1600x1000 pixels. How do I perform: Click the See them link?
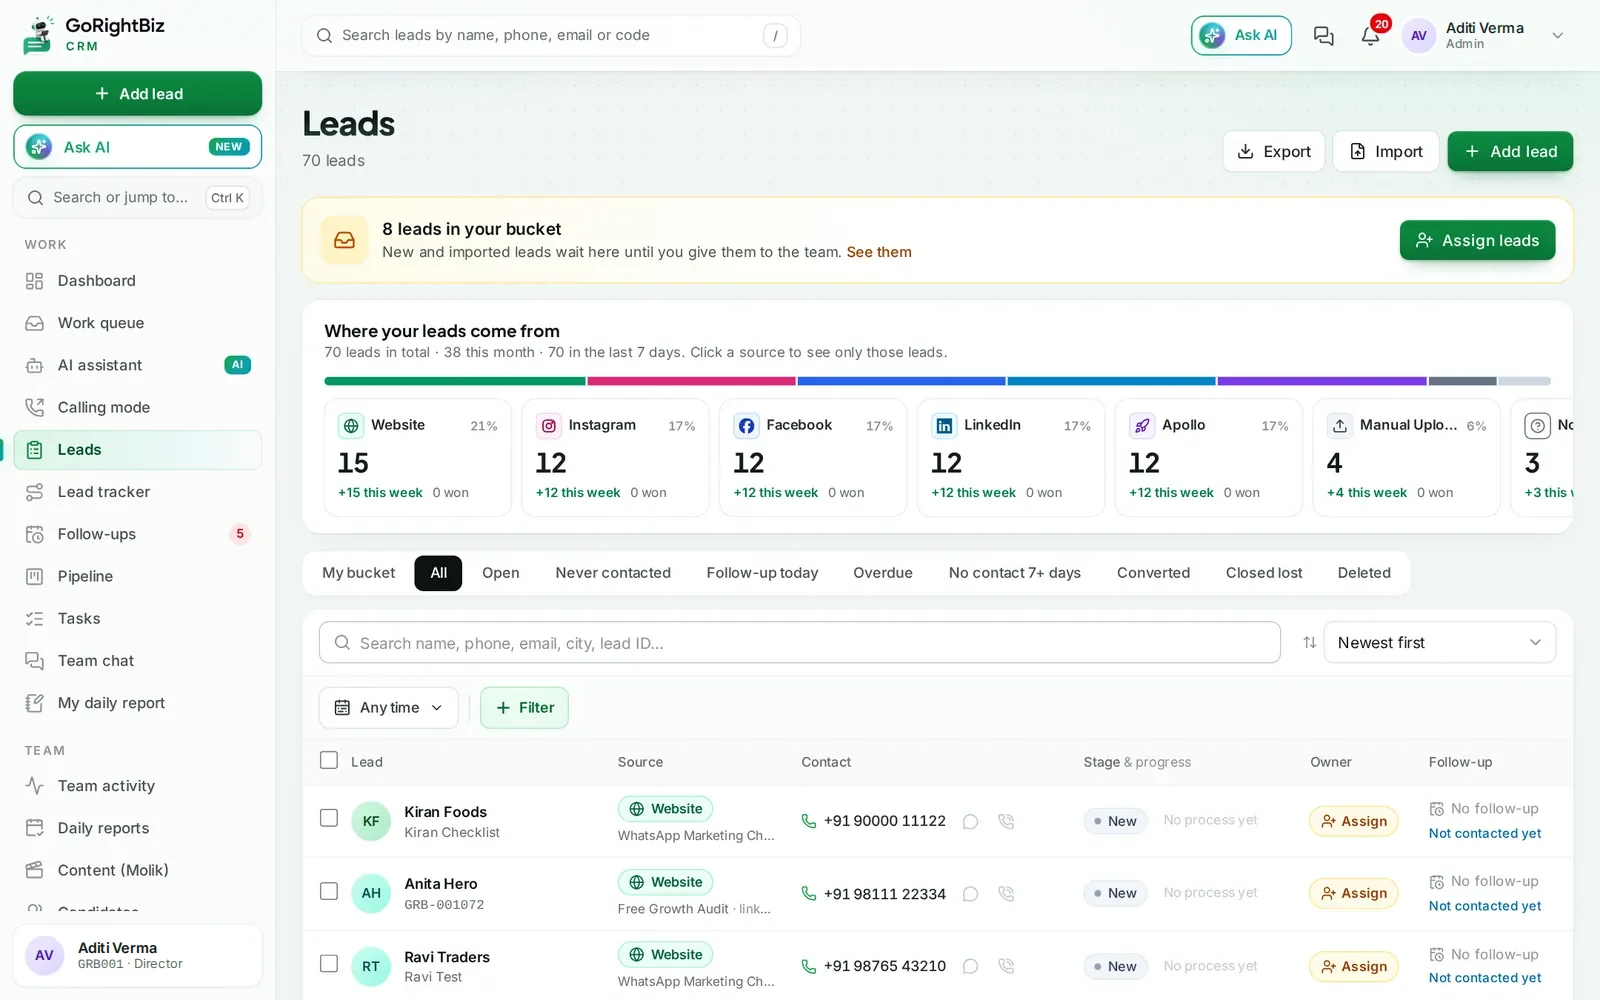[879, 252]
